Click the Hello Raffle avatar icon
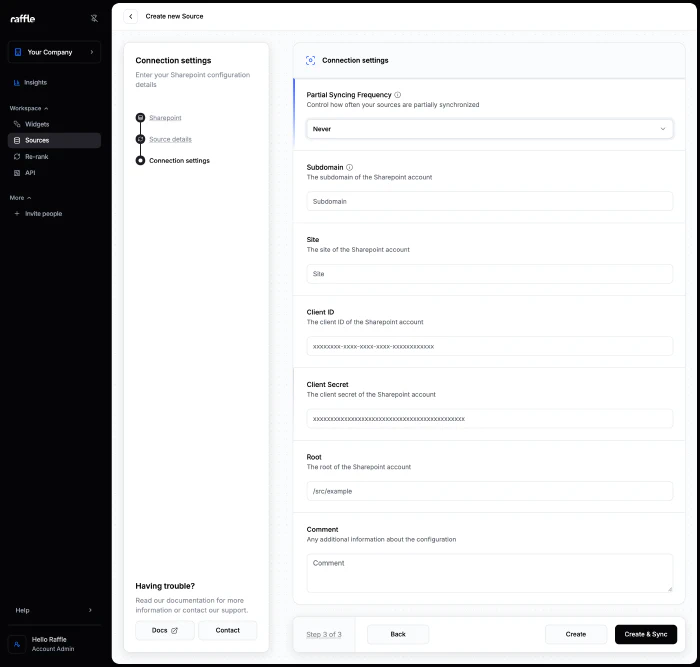Image resolution: width=700 pixels, height=667 pixels. 17,644
